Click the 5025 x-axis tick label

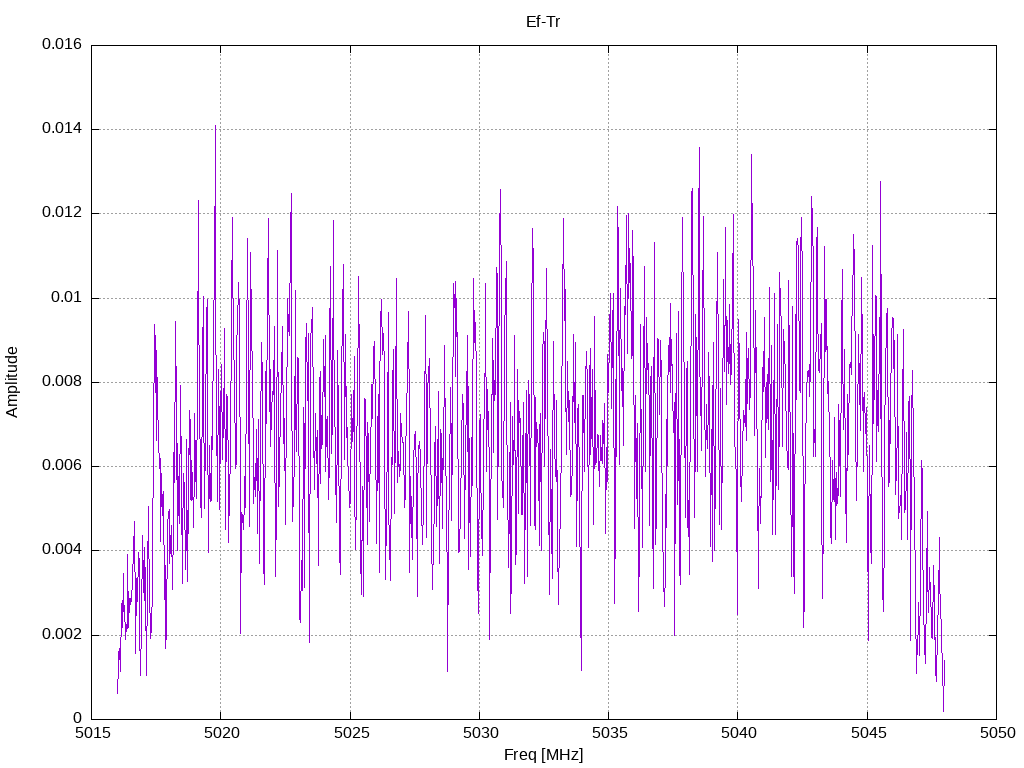pos(351,733)
